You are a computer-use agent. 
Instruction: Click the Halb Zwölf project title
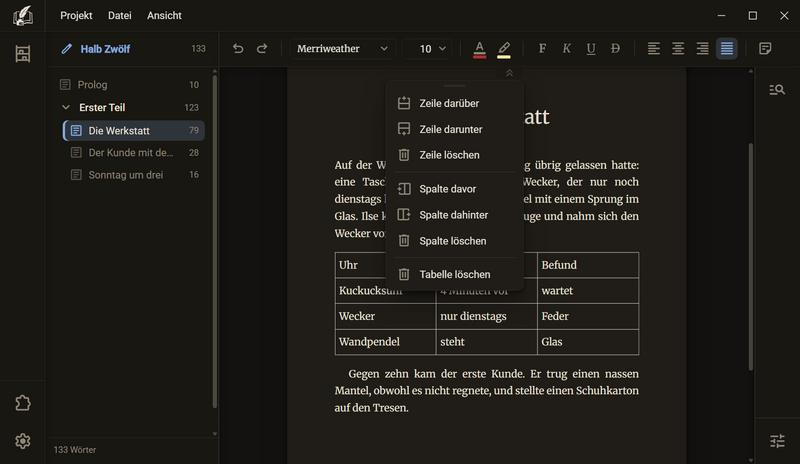tap(105, 49)
